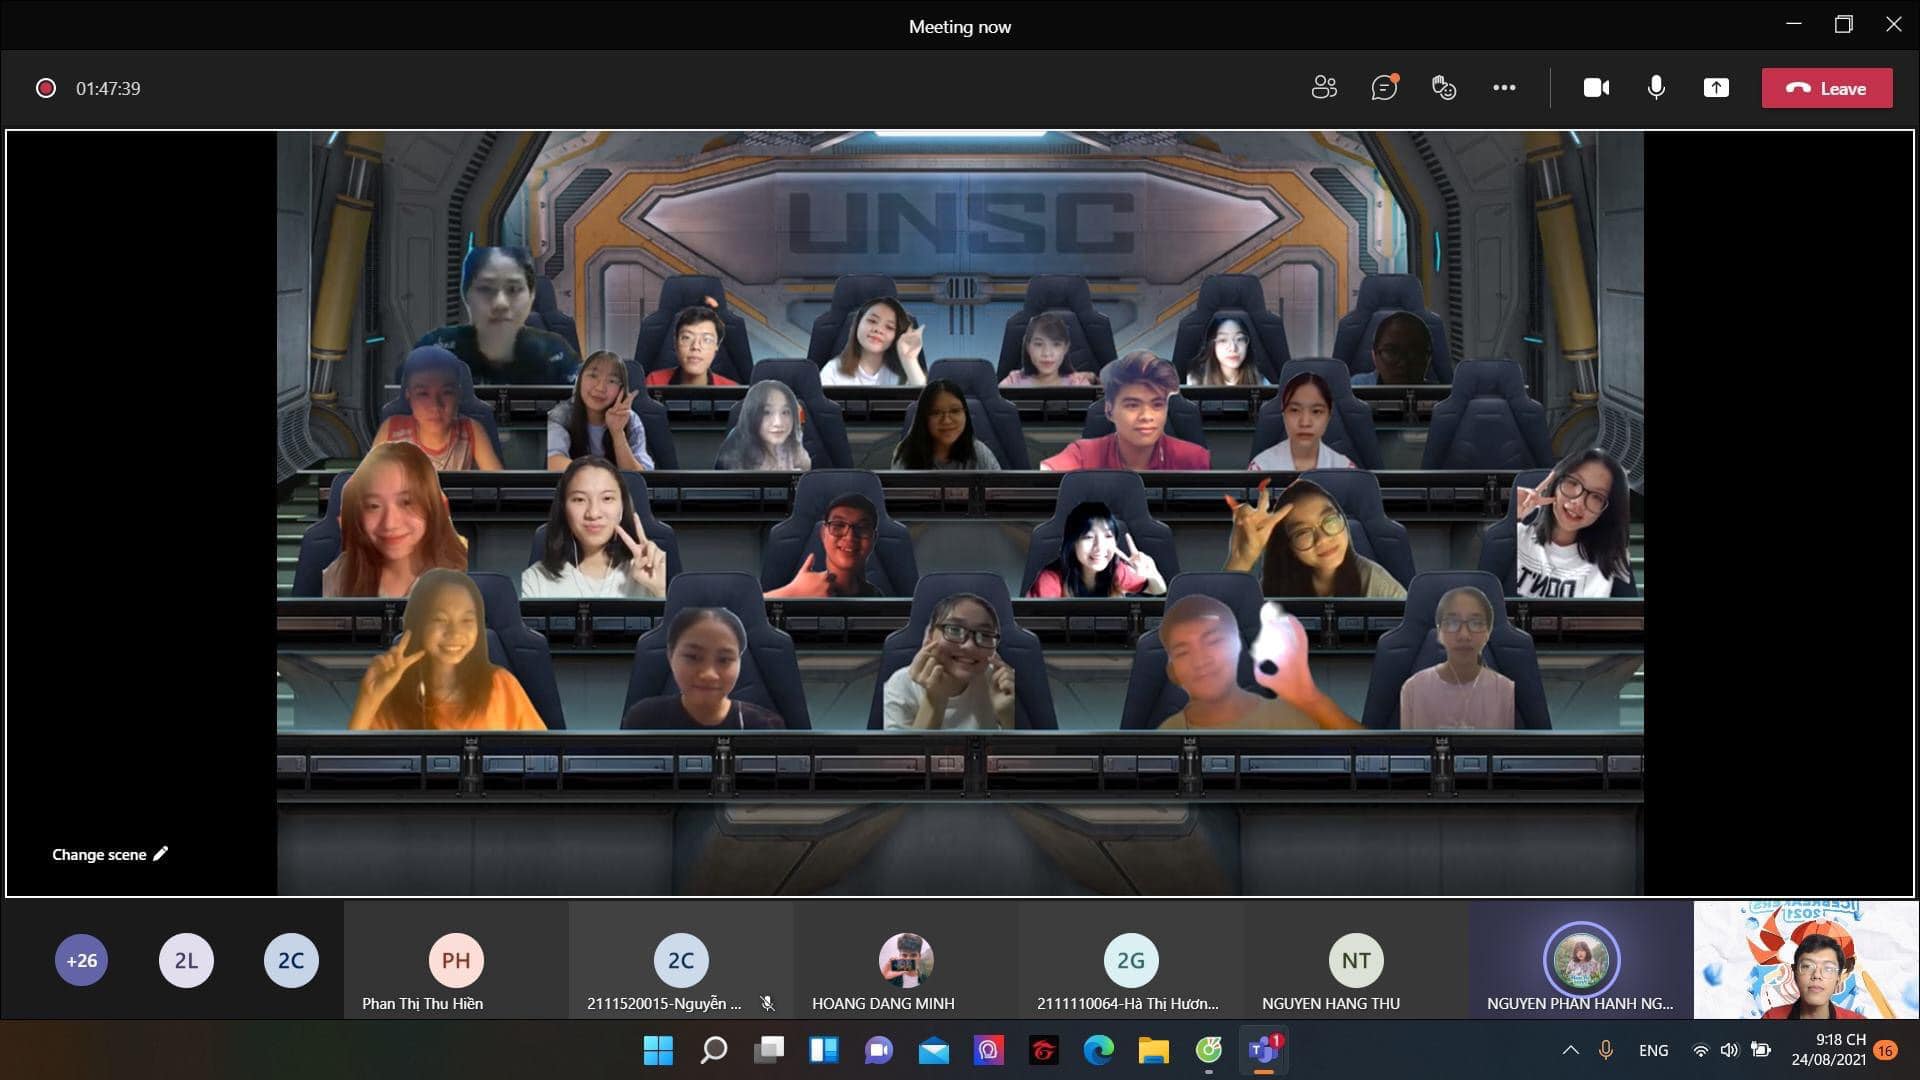Open the clock showing 24/08/2021

click(1828, 1050)
